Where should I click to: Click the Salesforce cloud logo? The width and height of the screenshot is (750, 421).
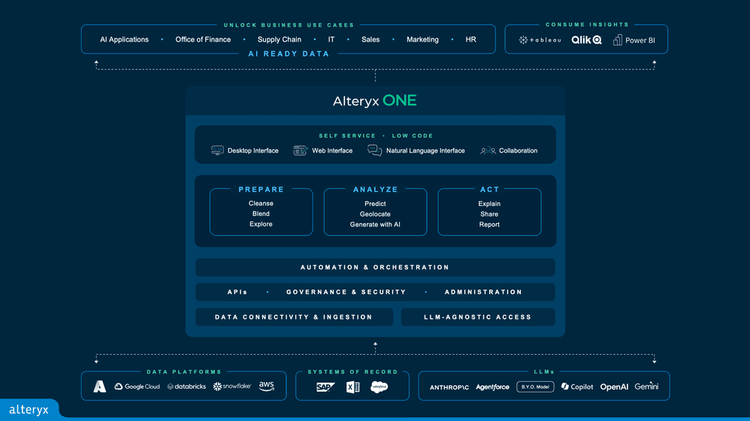tap(379, 387)
